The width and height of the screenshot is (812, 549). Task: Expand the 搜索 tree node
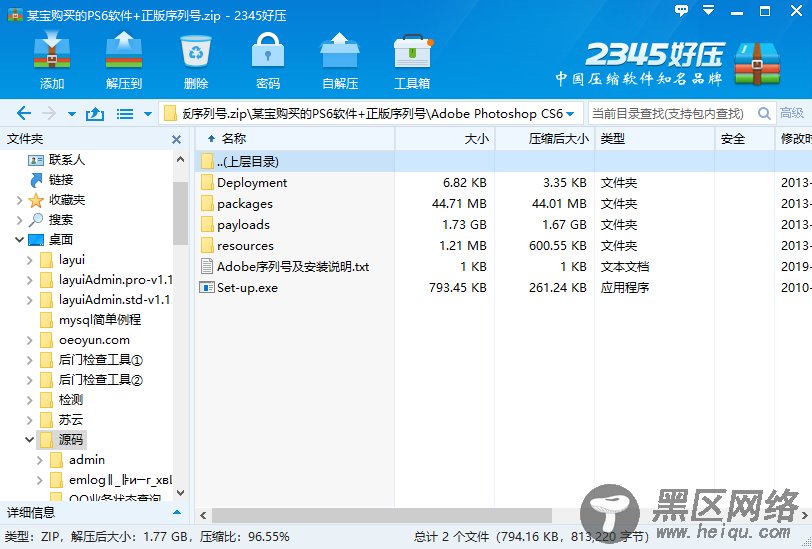pyautogui.click(x=19, y=220)
